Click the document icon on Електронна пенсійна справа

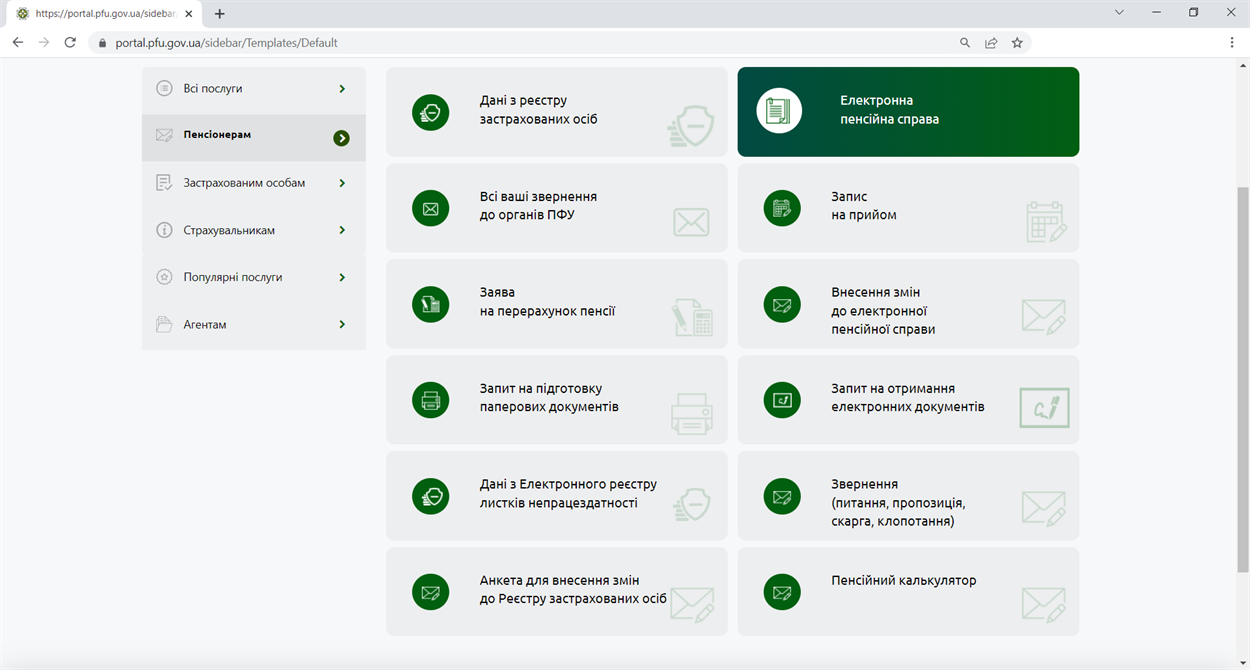tap(779, 111)
